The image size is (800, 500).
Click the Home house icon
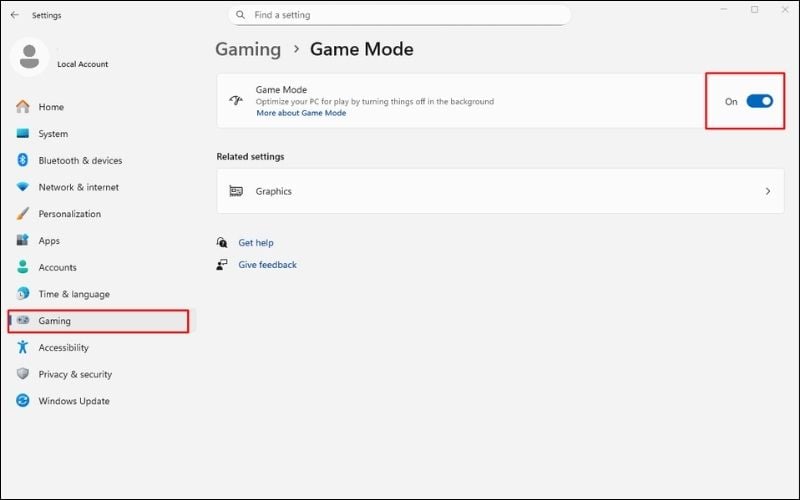22,107
